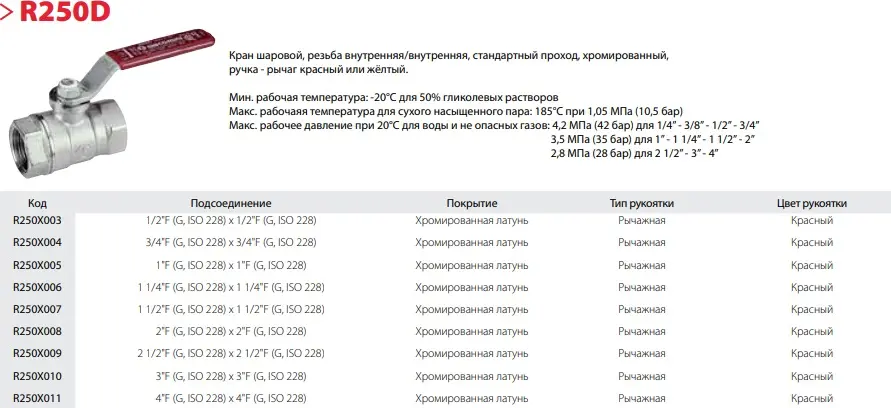Screen dimensions: 891x408
Task: Click the Цвет рукоятки column header
Action: [x=812, y=203]
